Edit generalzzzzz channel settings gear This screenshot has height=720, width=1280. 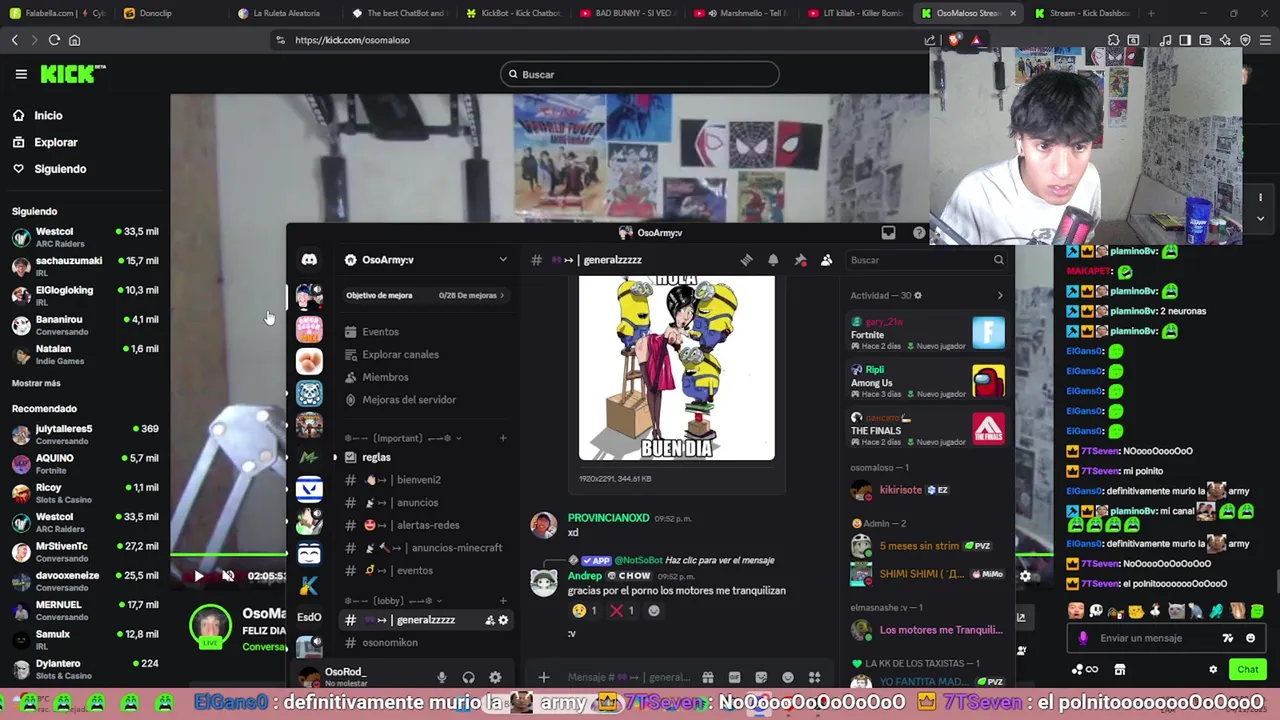click(x=503, y=620)
